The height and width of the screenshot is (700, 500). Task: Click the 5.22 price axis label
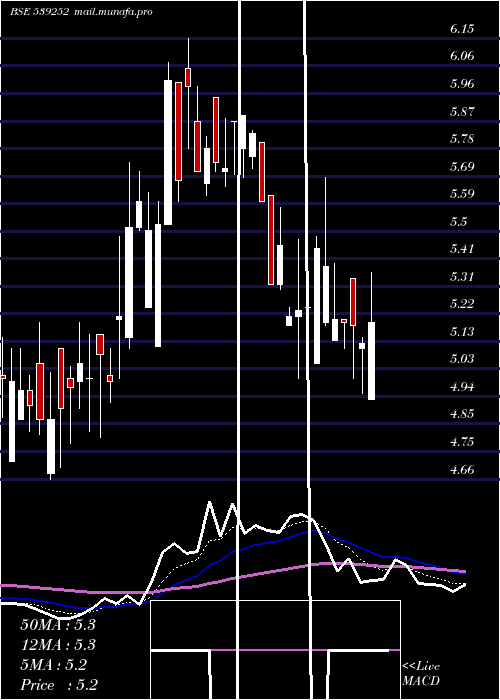[462, 304]
